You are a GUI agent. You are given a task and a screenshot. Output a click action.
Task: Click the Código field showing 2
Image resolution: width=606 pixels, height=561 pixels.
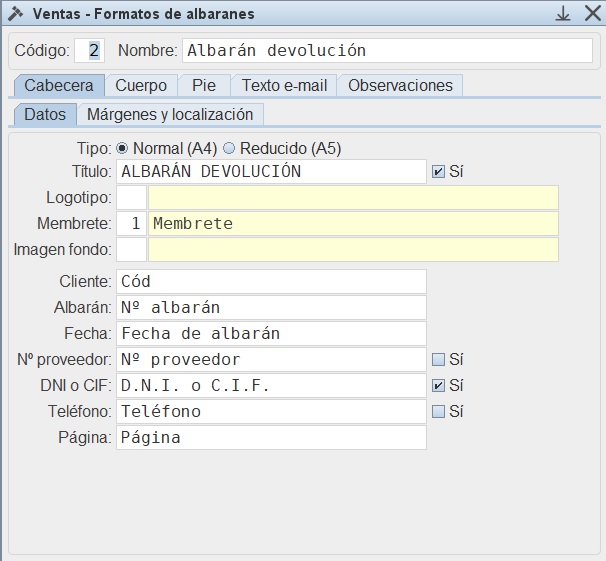[89, 50]
